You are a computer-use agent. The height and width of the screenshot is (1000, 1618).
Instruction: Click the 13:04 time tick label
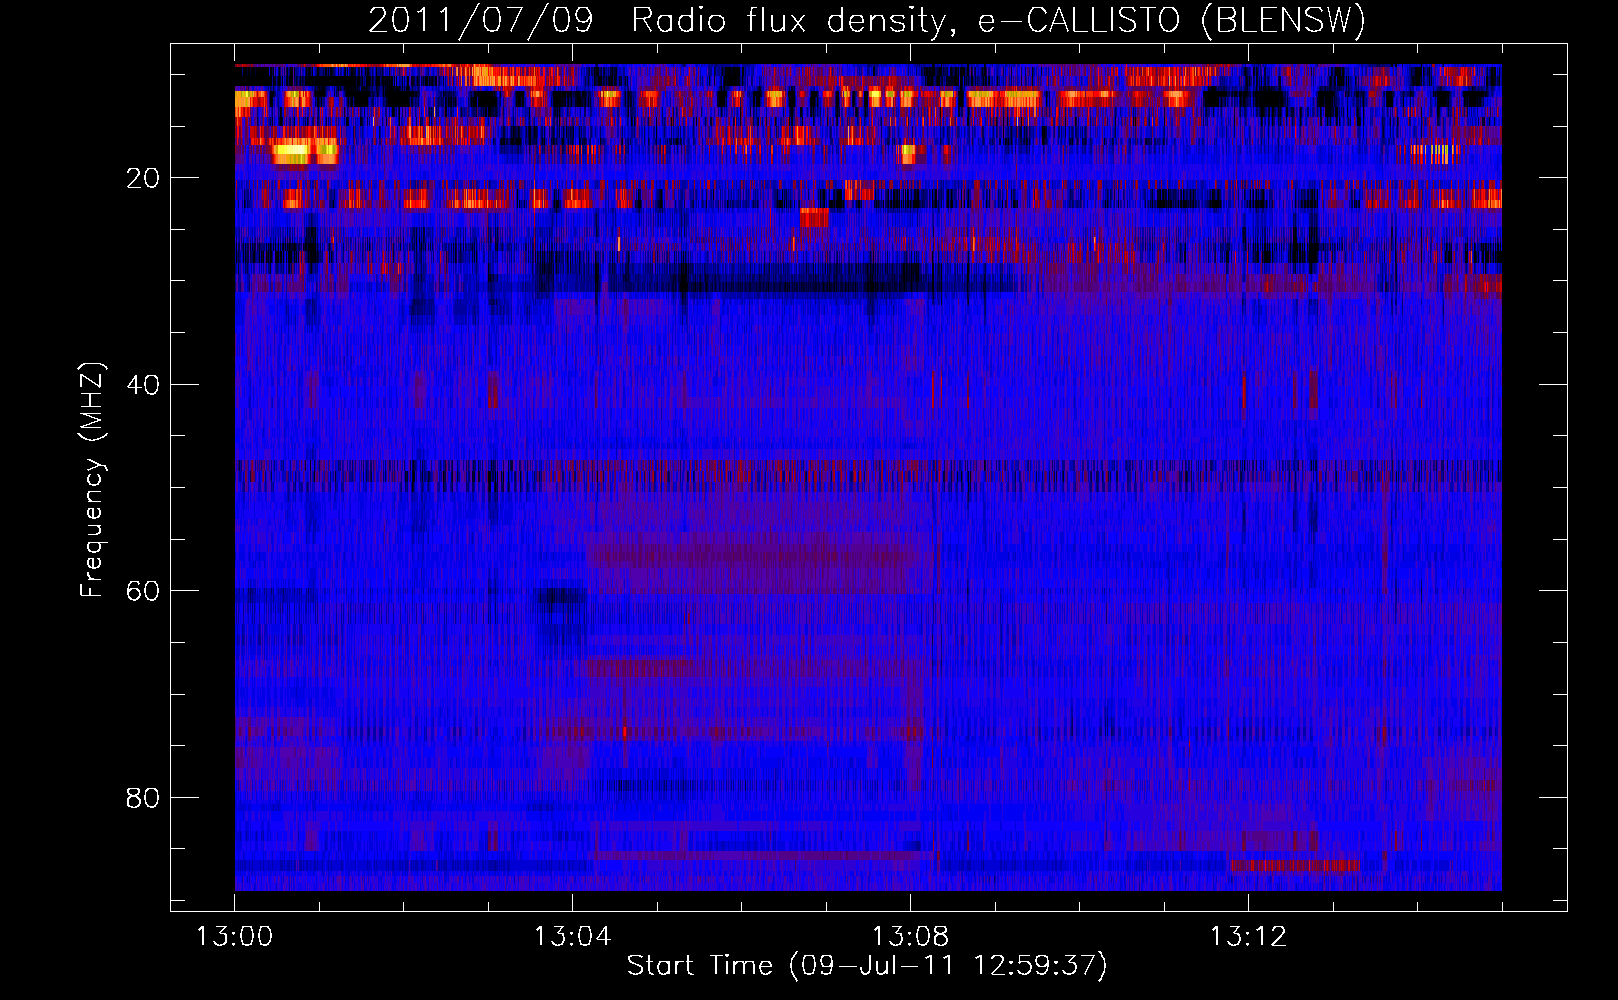point(572,937)
